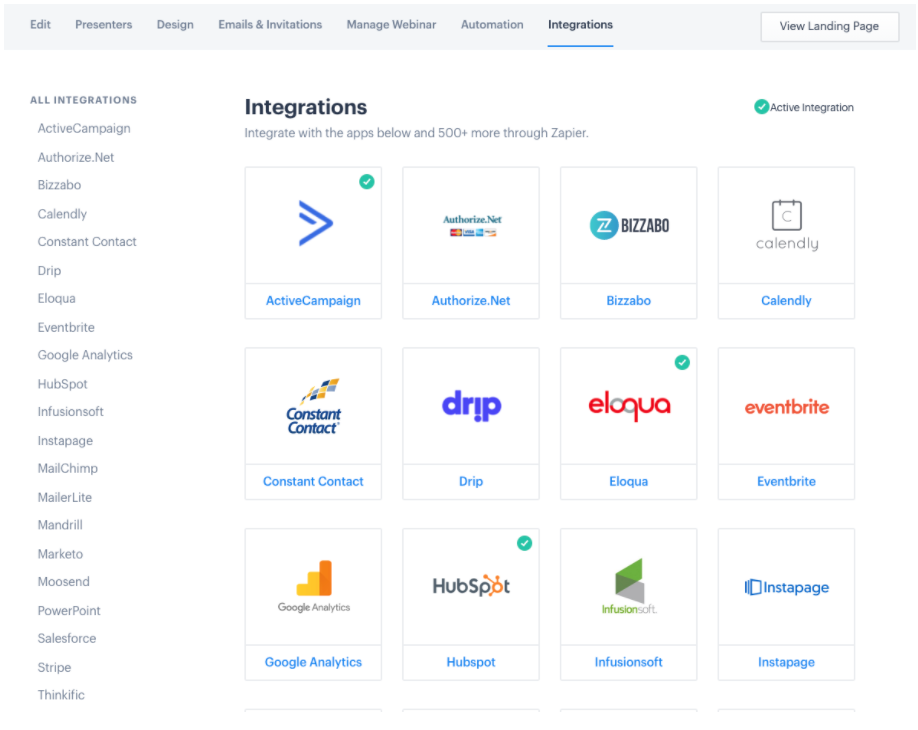This screenshot has width=918, height=730.
Task: Select MailerLite in the sidebar list
Action: 65,498
